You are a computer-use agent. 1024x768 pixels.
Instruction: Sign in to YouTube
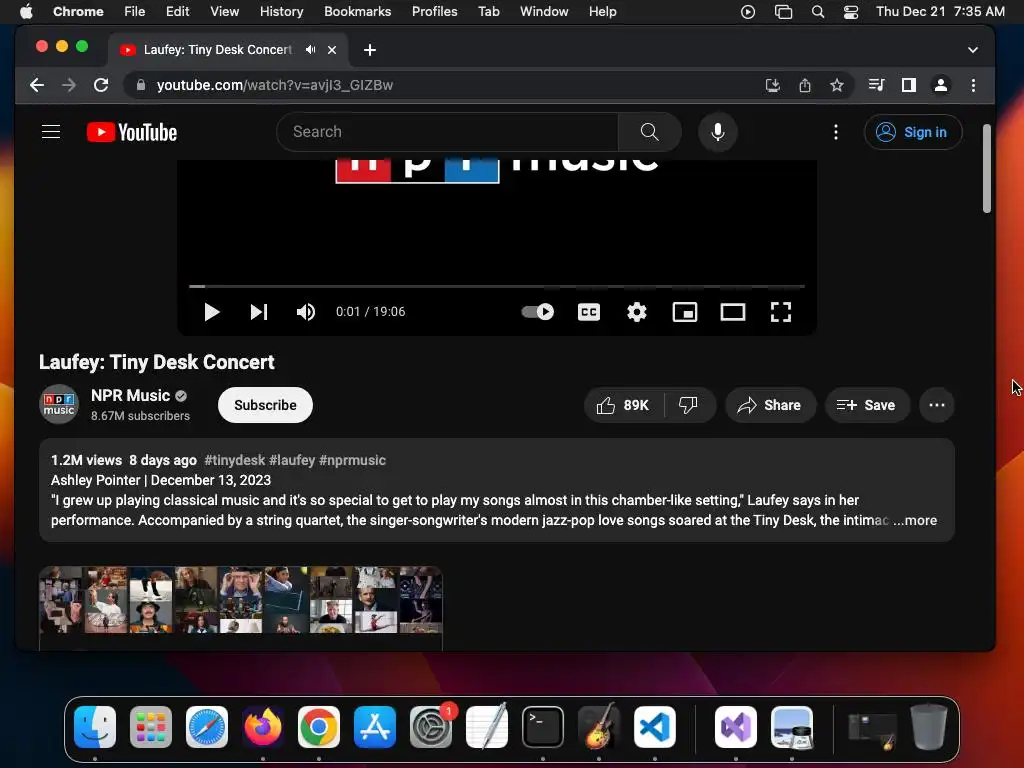(912, 132)
